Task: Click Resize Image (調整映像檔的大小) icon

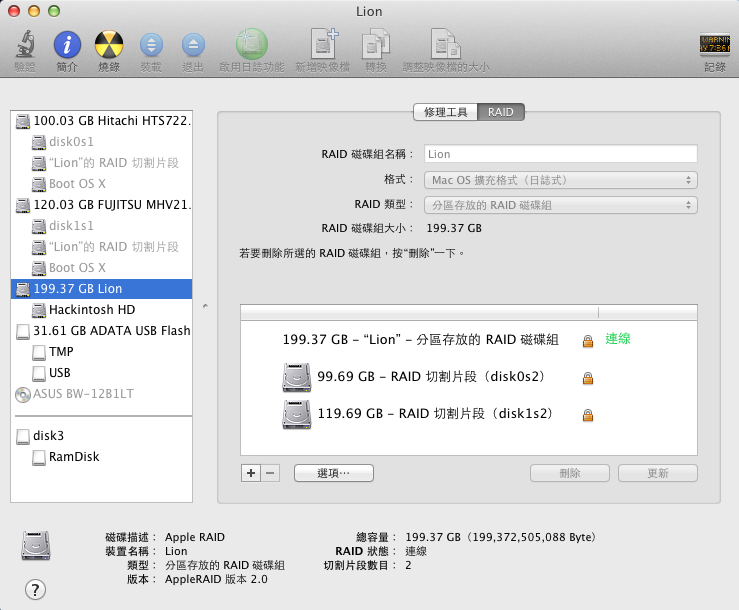Action: 445,44
